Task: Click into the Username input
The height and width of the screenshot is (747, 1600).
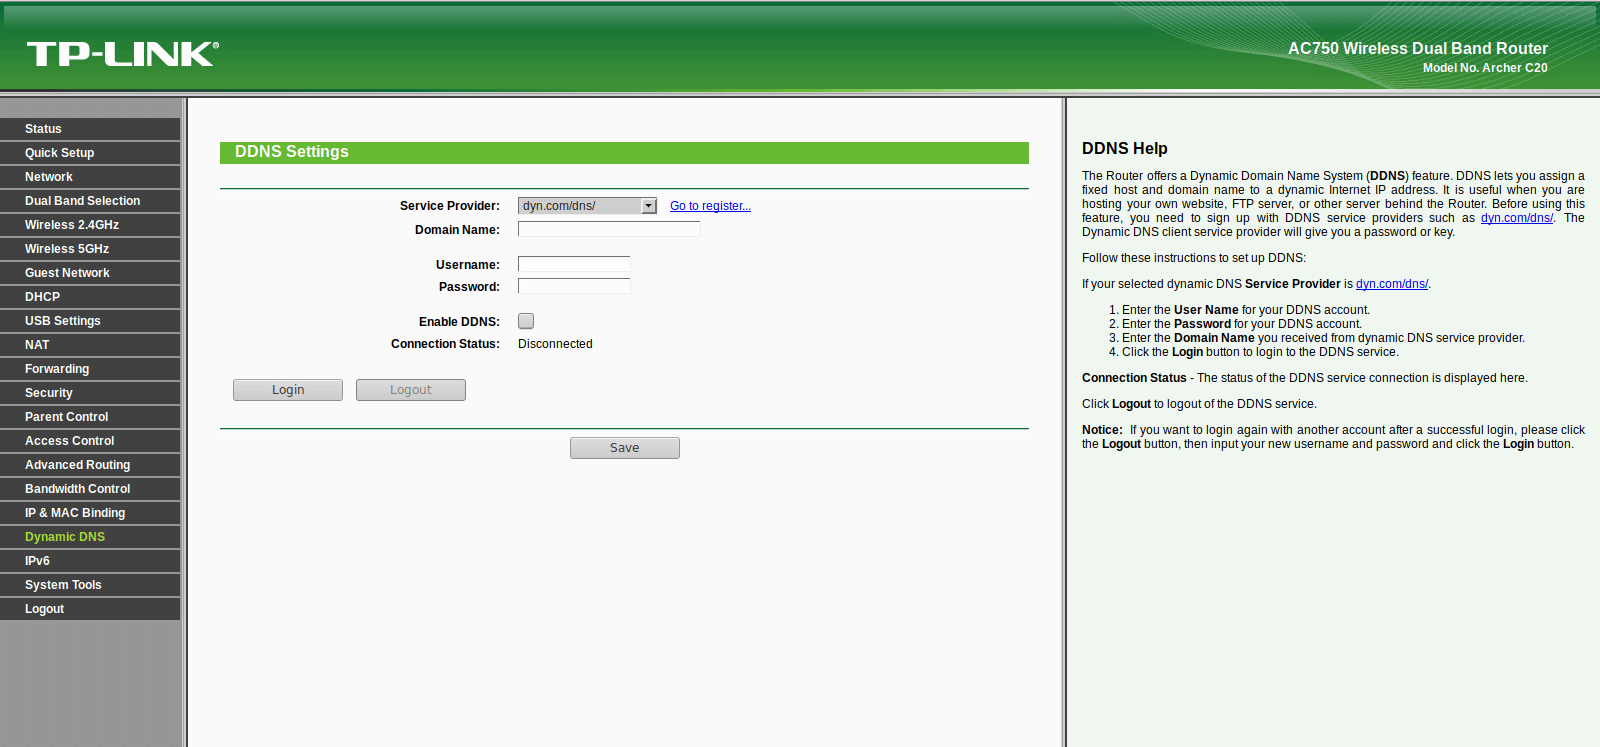Action: [x=574, y=264]
